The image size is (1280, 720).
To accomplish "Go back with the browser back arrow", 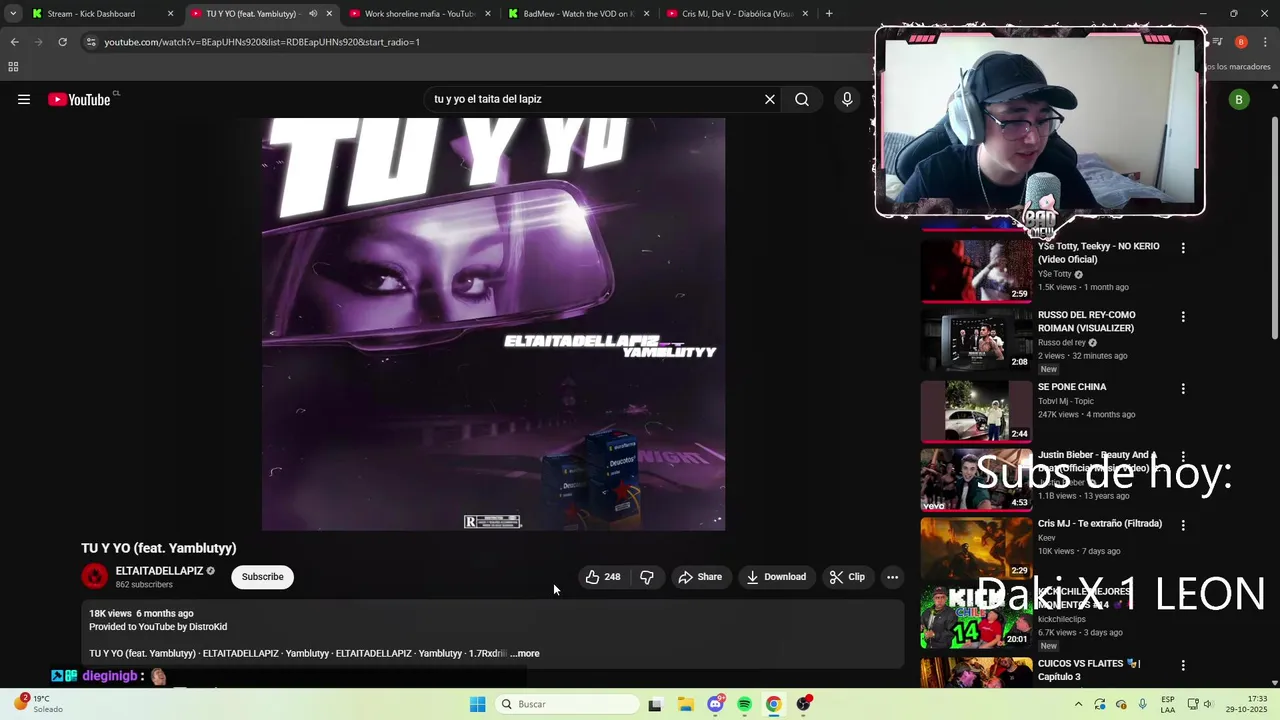I will click(x=14, y=42).
